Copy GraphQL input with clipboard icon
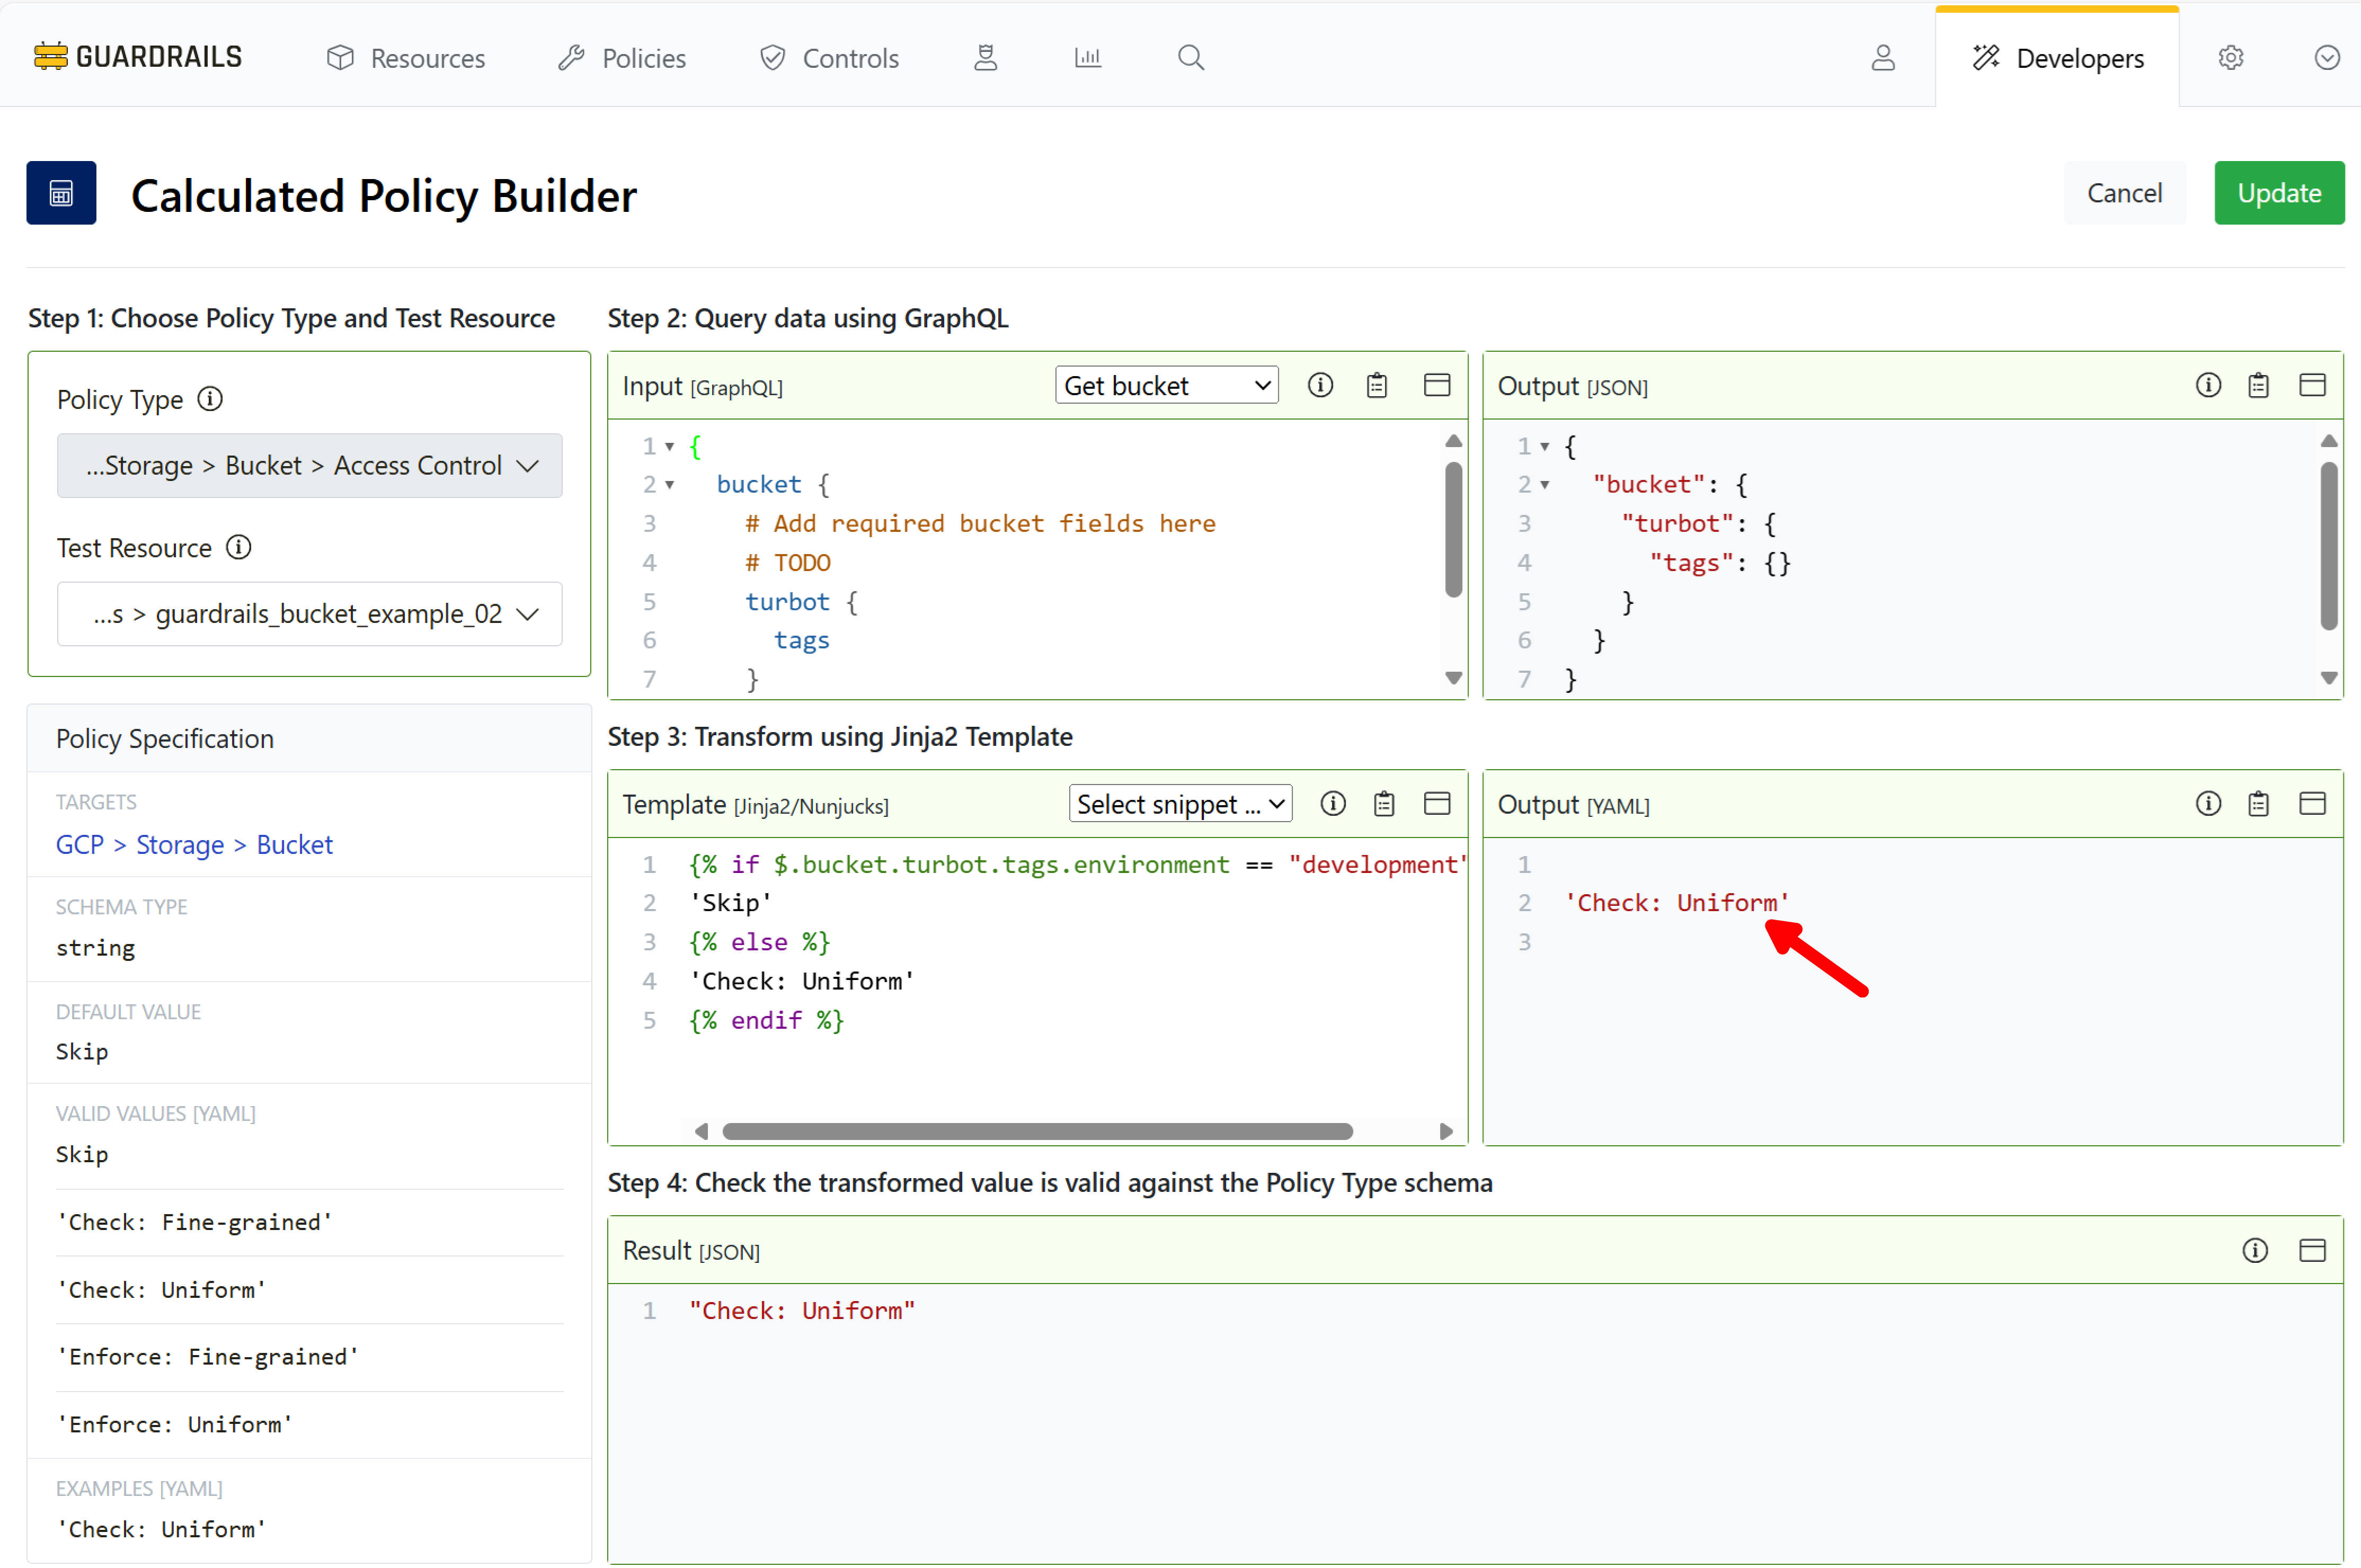Screen dimensions: 2361x1568 (1377, 386)
